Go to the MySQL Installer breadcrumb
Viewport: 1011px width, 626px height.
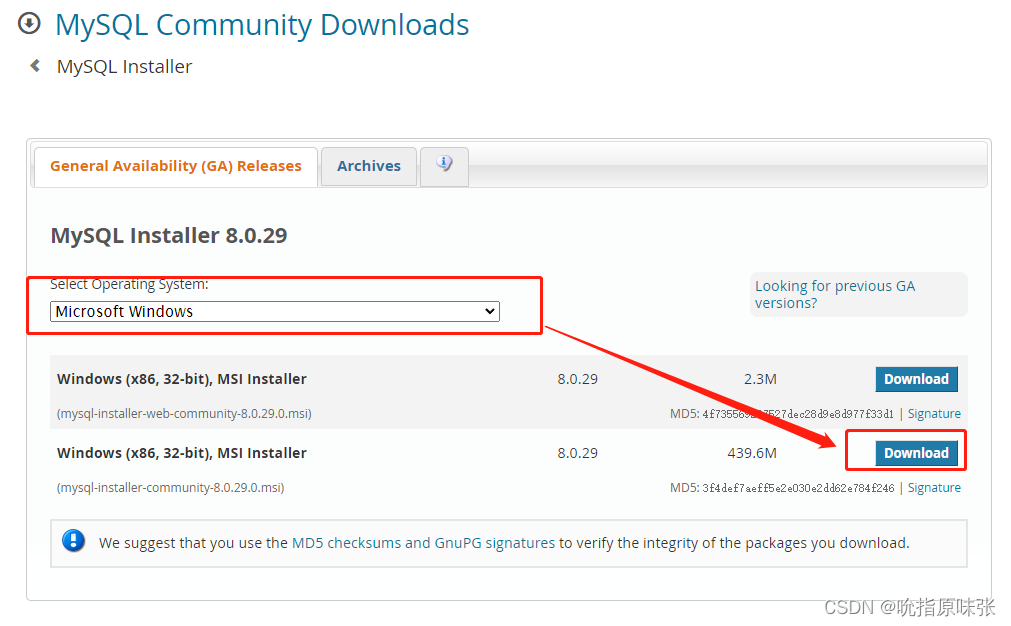click(124, 66)
